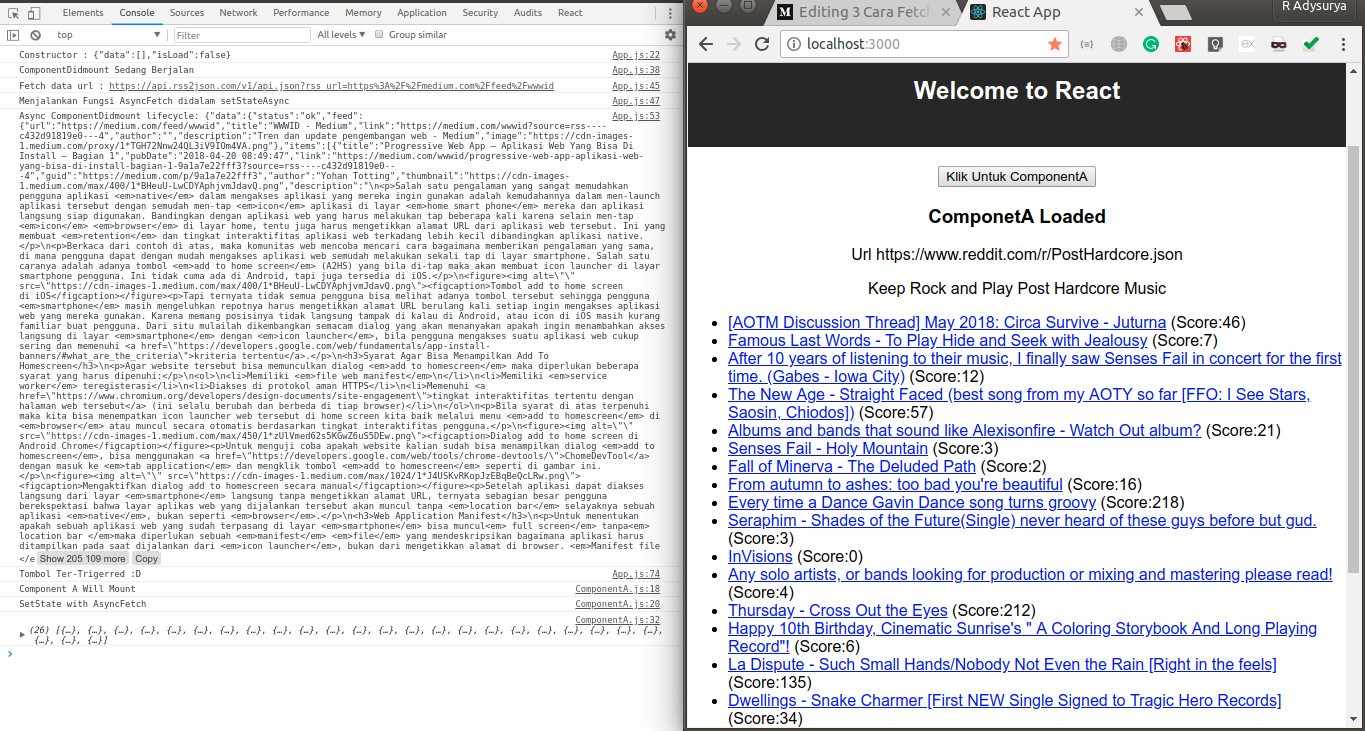Screen dimensions: 1365x731
Task: Click the incognito mask extension icon
Action: tap(1278, 43)
